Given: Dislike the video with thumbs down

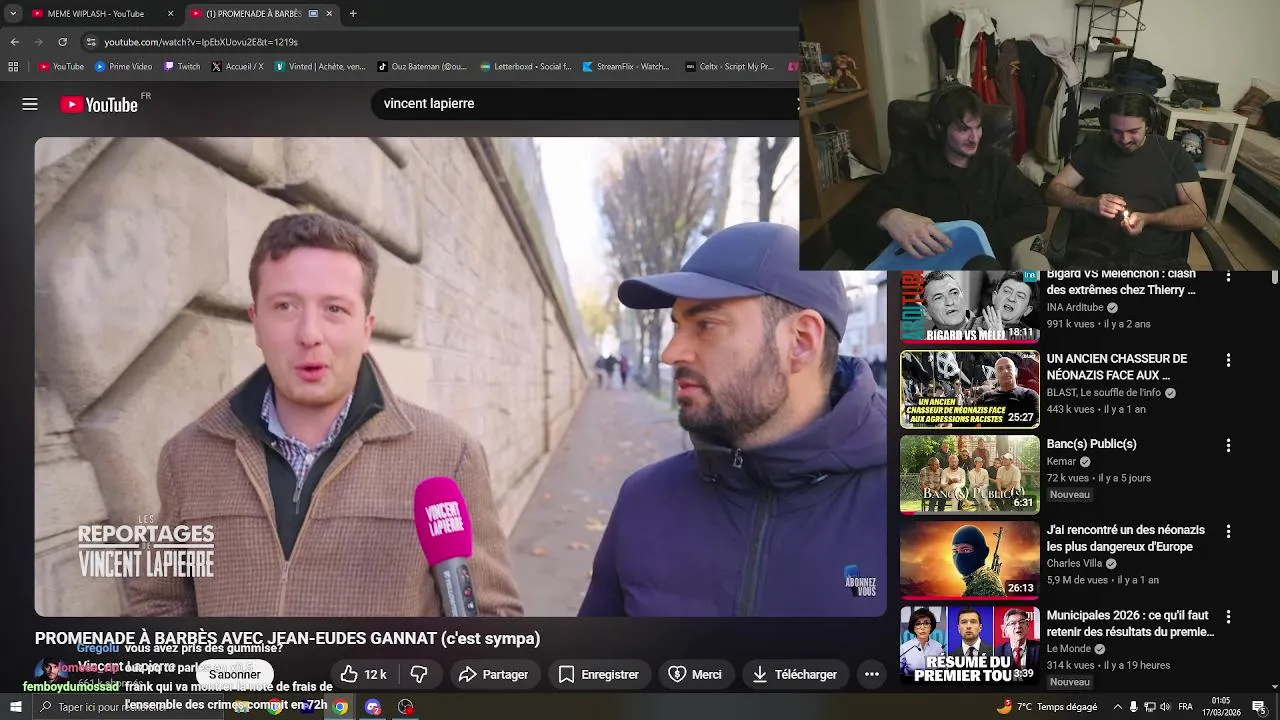Looking at the screenshot, I should coord(419,674).
